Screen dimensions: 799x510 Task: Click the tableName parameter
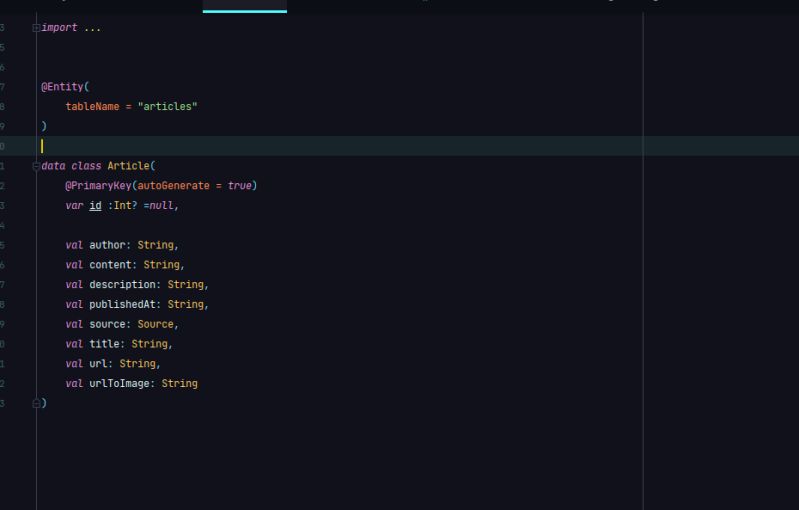click(92, 106)
